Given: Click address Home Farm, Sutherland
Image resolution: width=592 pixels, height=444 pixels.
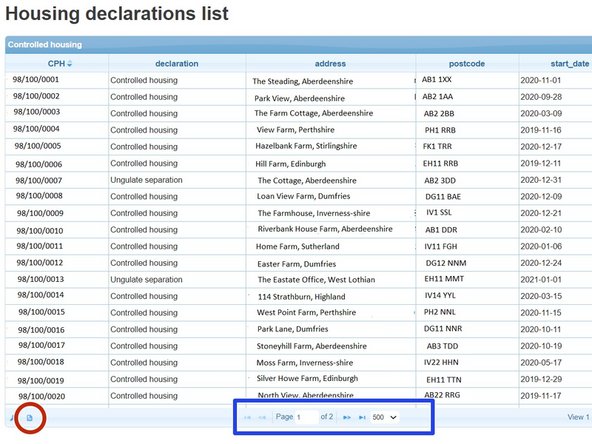Looking at the screenshot, I should [298, 247].
